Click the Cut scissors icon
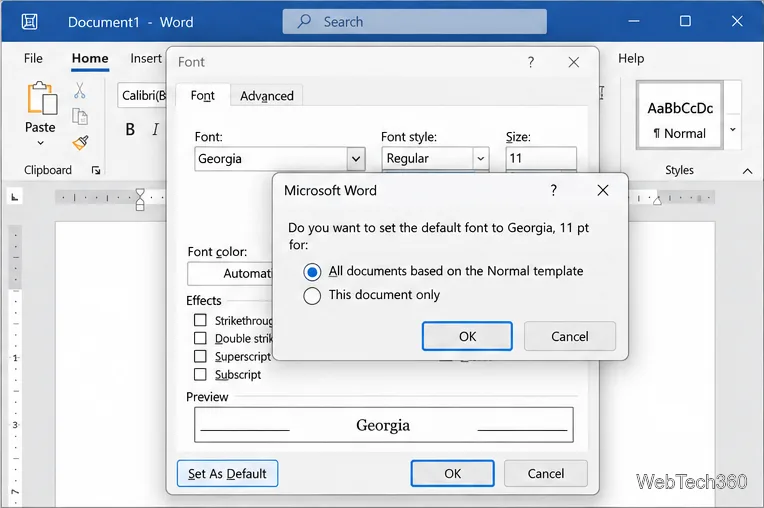764x508 pixels. pos(79,91)
